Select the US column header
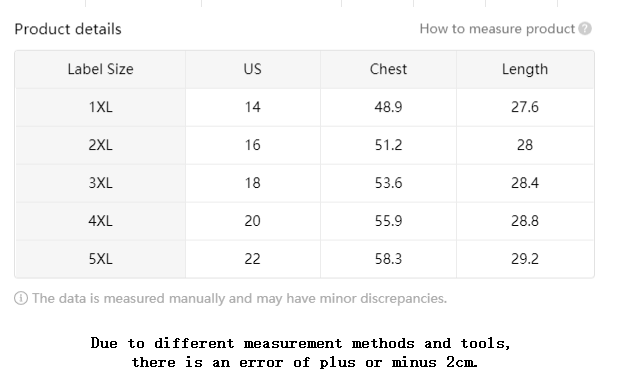This screenshot has height=373, width=621. tap(253, 69)
